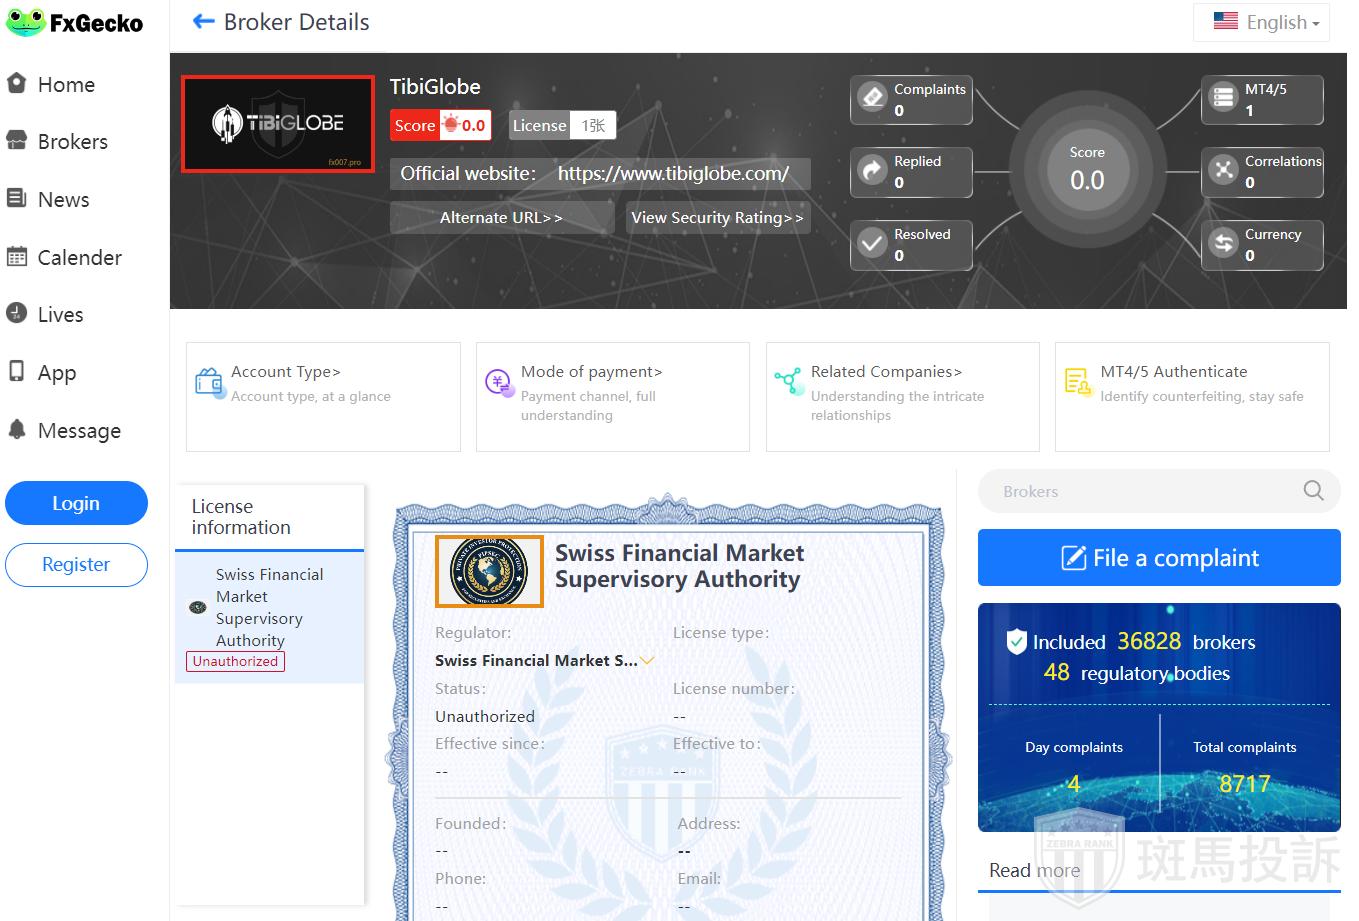Click the TibiGlobe broker logo thumbnail
The height and width of the screenshot is (921, 1359).
[x=278, y=124]
